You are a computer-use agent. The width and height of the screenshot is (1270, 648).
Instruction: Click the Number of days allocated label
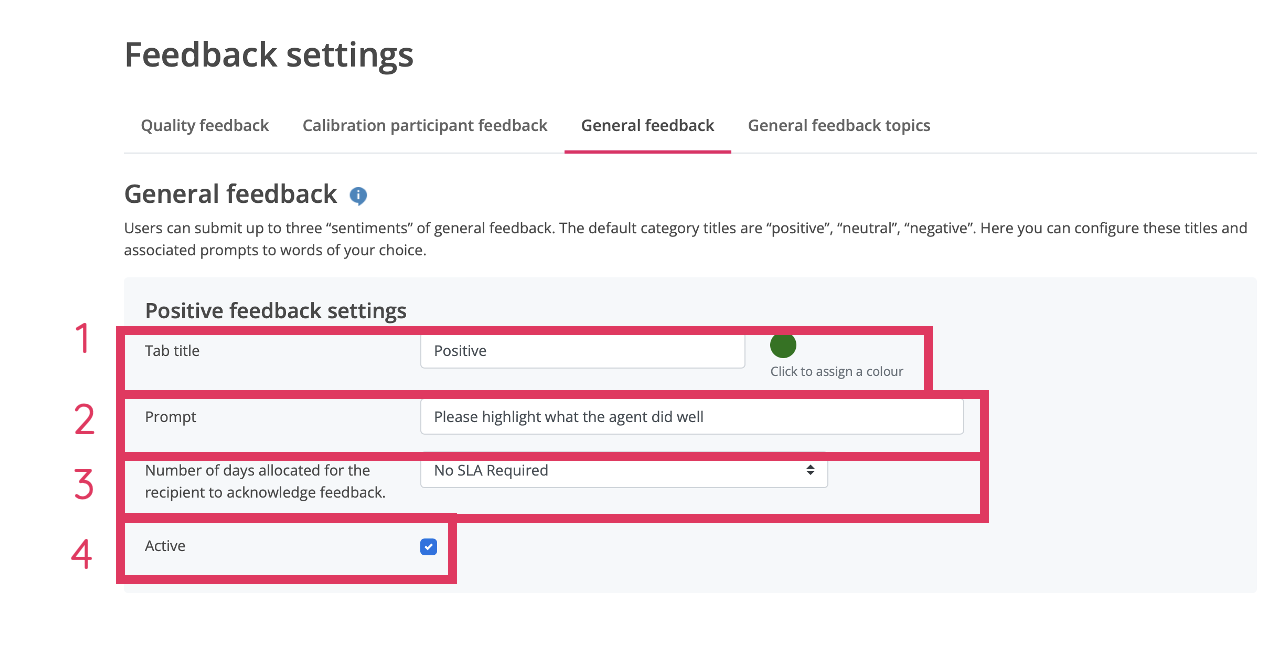tap(258, 481)
